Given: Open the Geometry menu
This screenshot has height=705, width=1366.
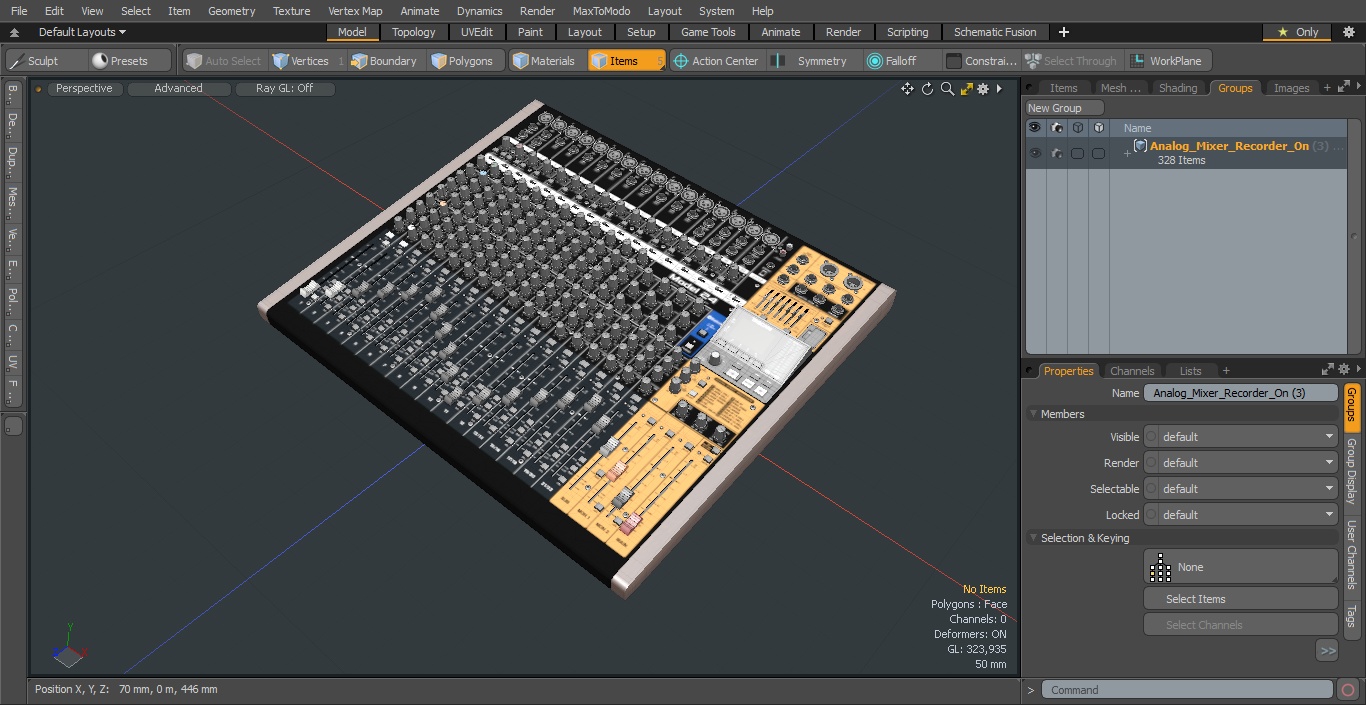Looking at the screenshot, I should 232,11.
